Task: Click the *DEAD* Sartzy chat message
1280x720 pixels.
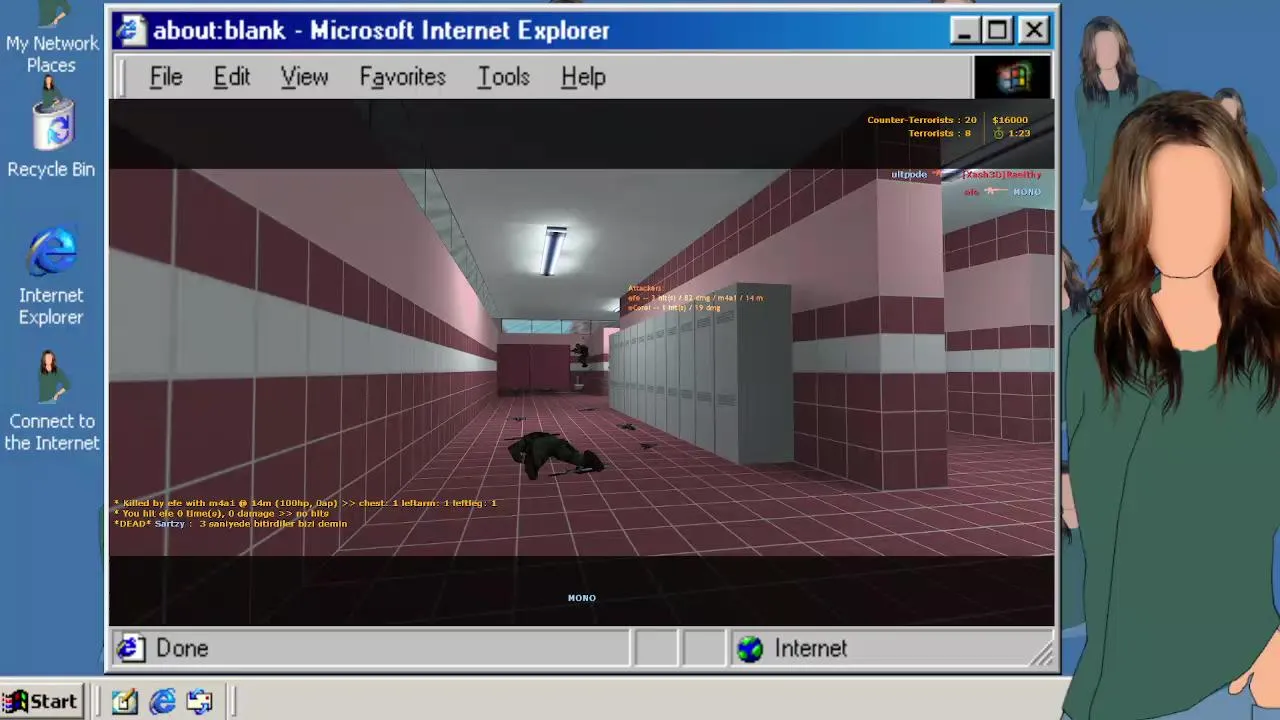Action: click(x=230, y=523)
